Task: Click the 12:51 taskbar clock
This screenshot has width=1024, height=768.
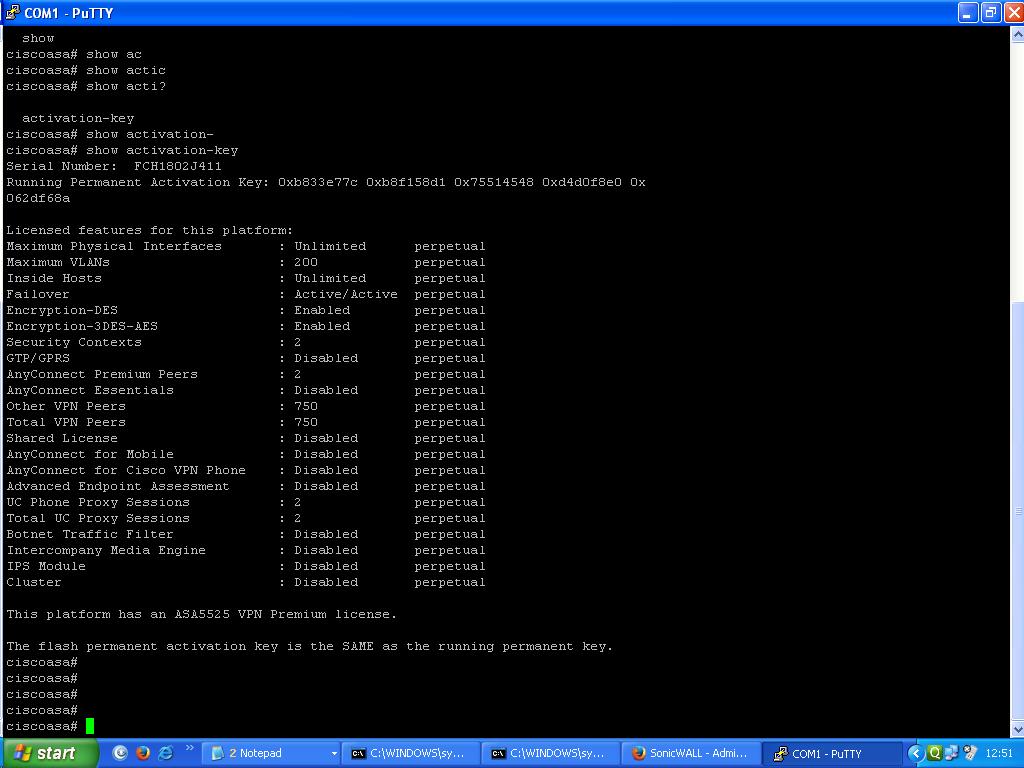Action: (x=999, y=754)
